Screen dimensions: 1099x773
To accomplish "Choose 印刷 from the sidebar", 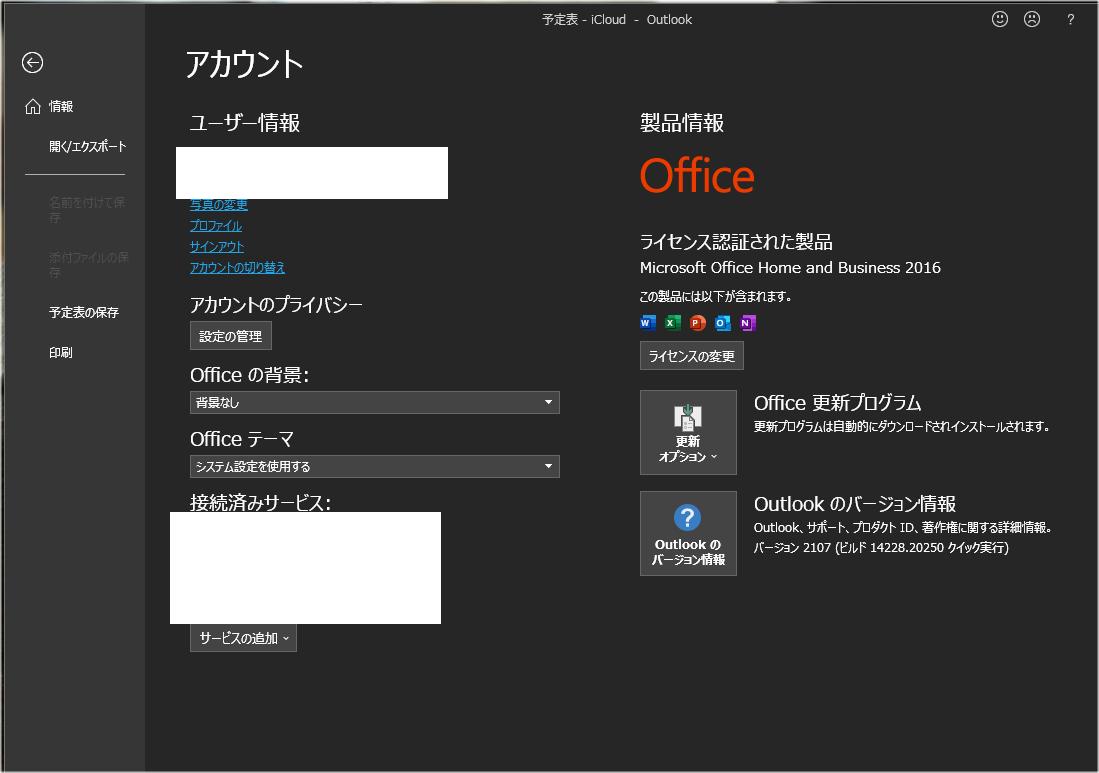I will pyautogui.click(x=61, y=352).
